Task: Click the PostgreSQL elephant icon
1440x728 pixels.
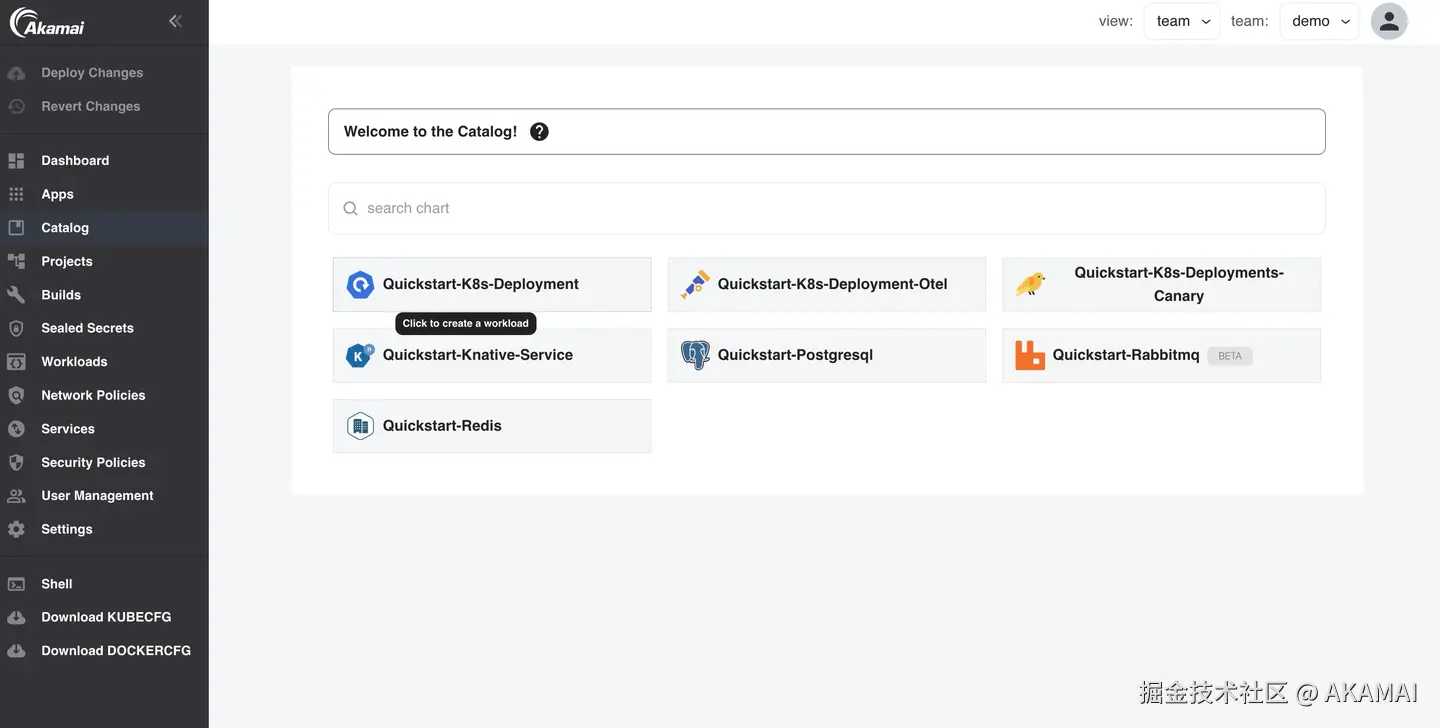Action: [695, 356]
